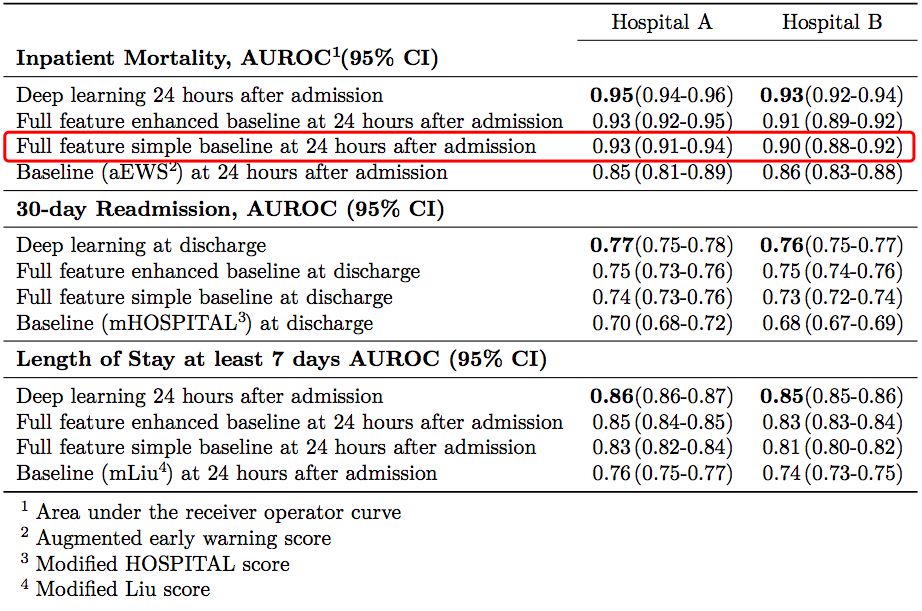
Task: Click the Baseline (mHOSPITAL) at discharge label
Action: tap(195, 322)
